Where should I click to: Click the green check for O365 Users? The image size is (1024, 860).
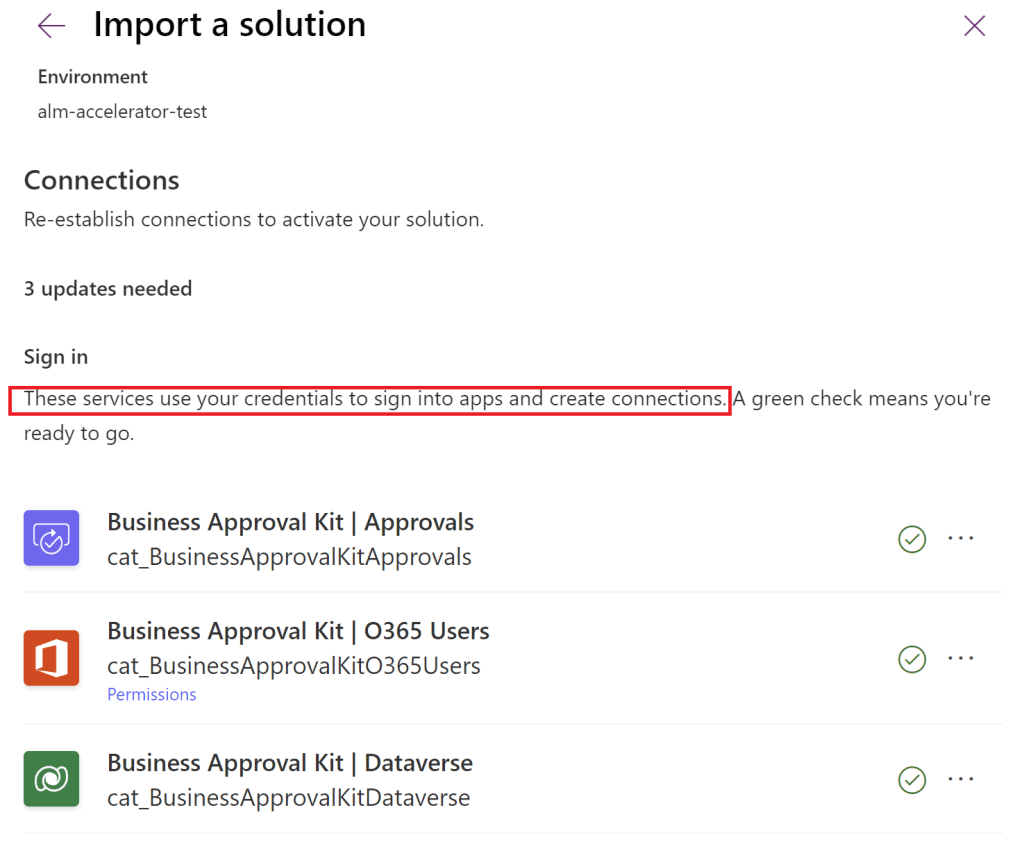(x=912, y=659)
